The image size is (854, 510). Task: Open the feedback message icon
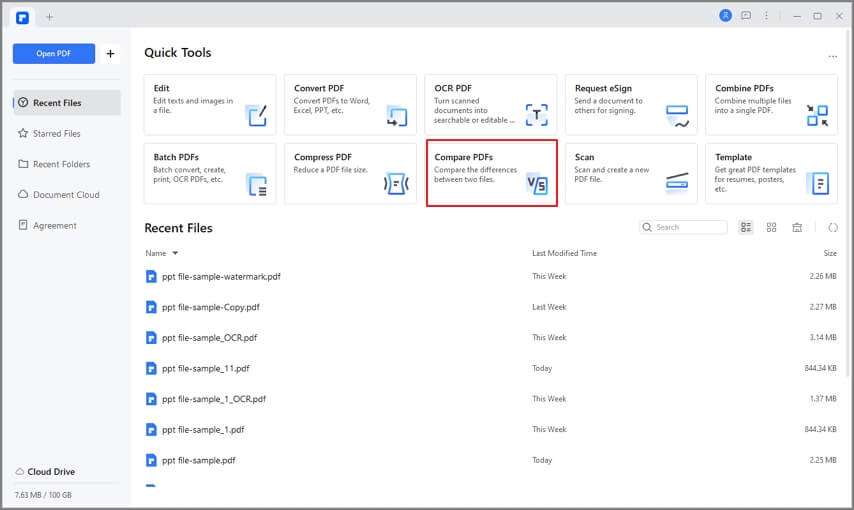pos(746,16)
